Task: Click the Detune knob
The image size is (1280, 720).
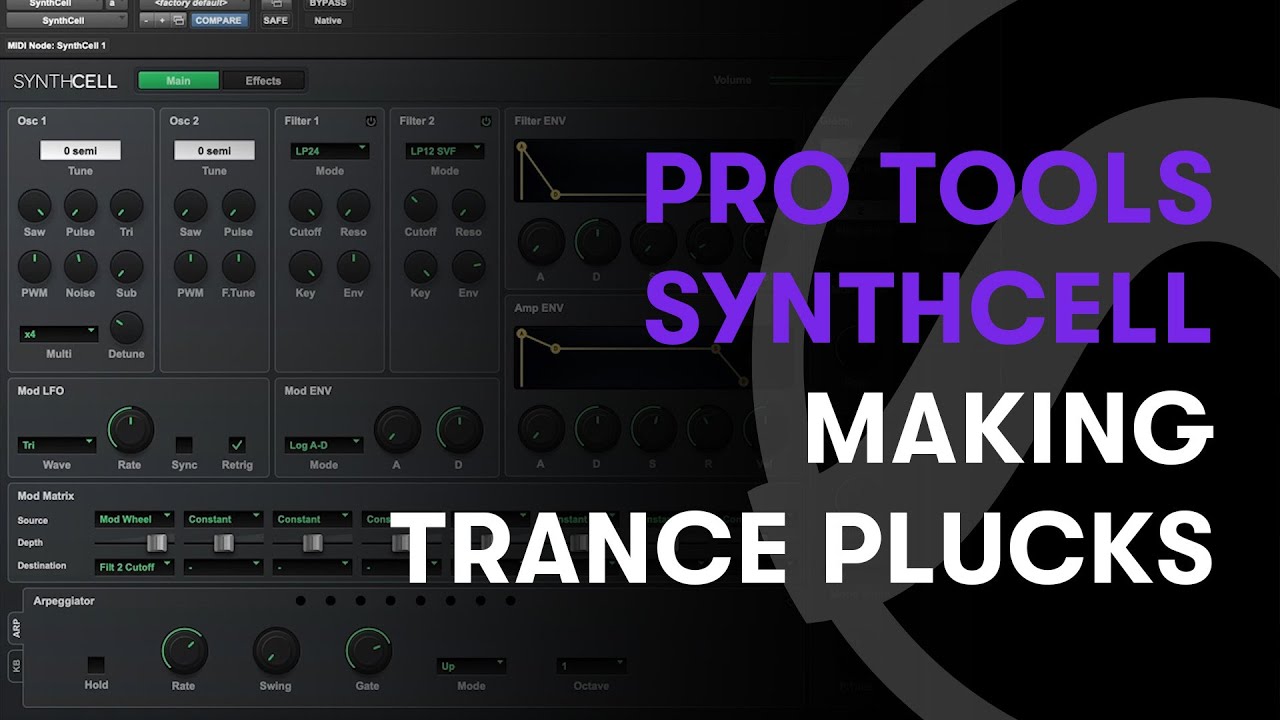Action: [127, 327]
